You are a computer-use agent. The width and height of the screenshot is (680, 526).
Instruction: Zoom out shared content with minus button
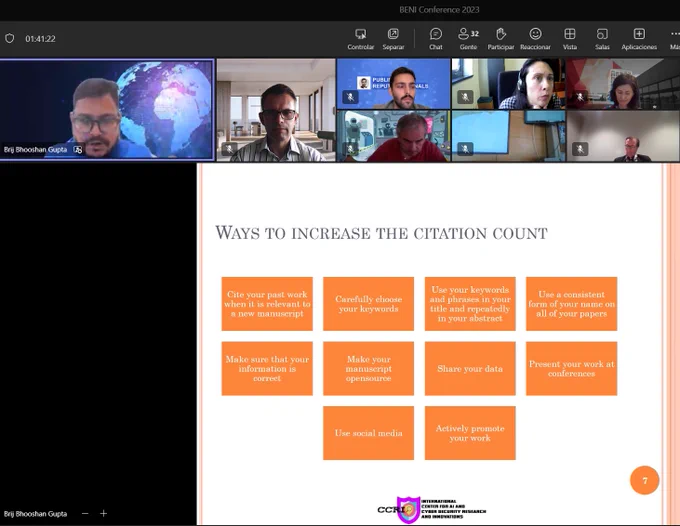pos(85,513)
